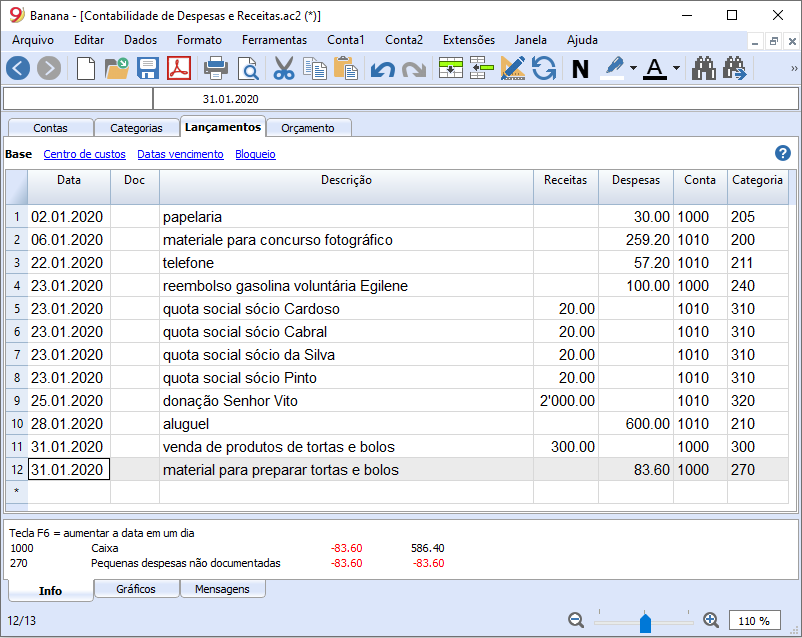Select the Lançamentos tab
The height and width of the screenshot is (638, 802).
click(x=222, y=127)
